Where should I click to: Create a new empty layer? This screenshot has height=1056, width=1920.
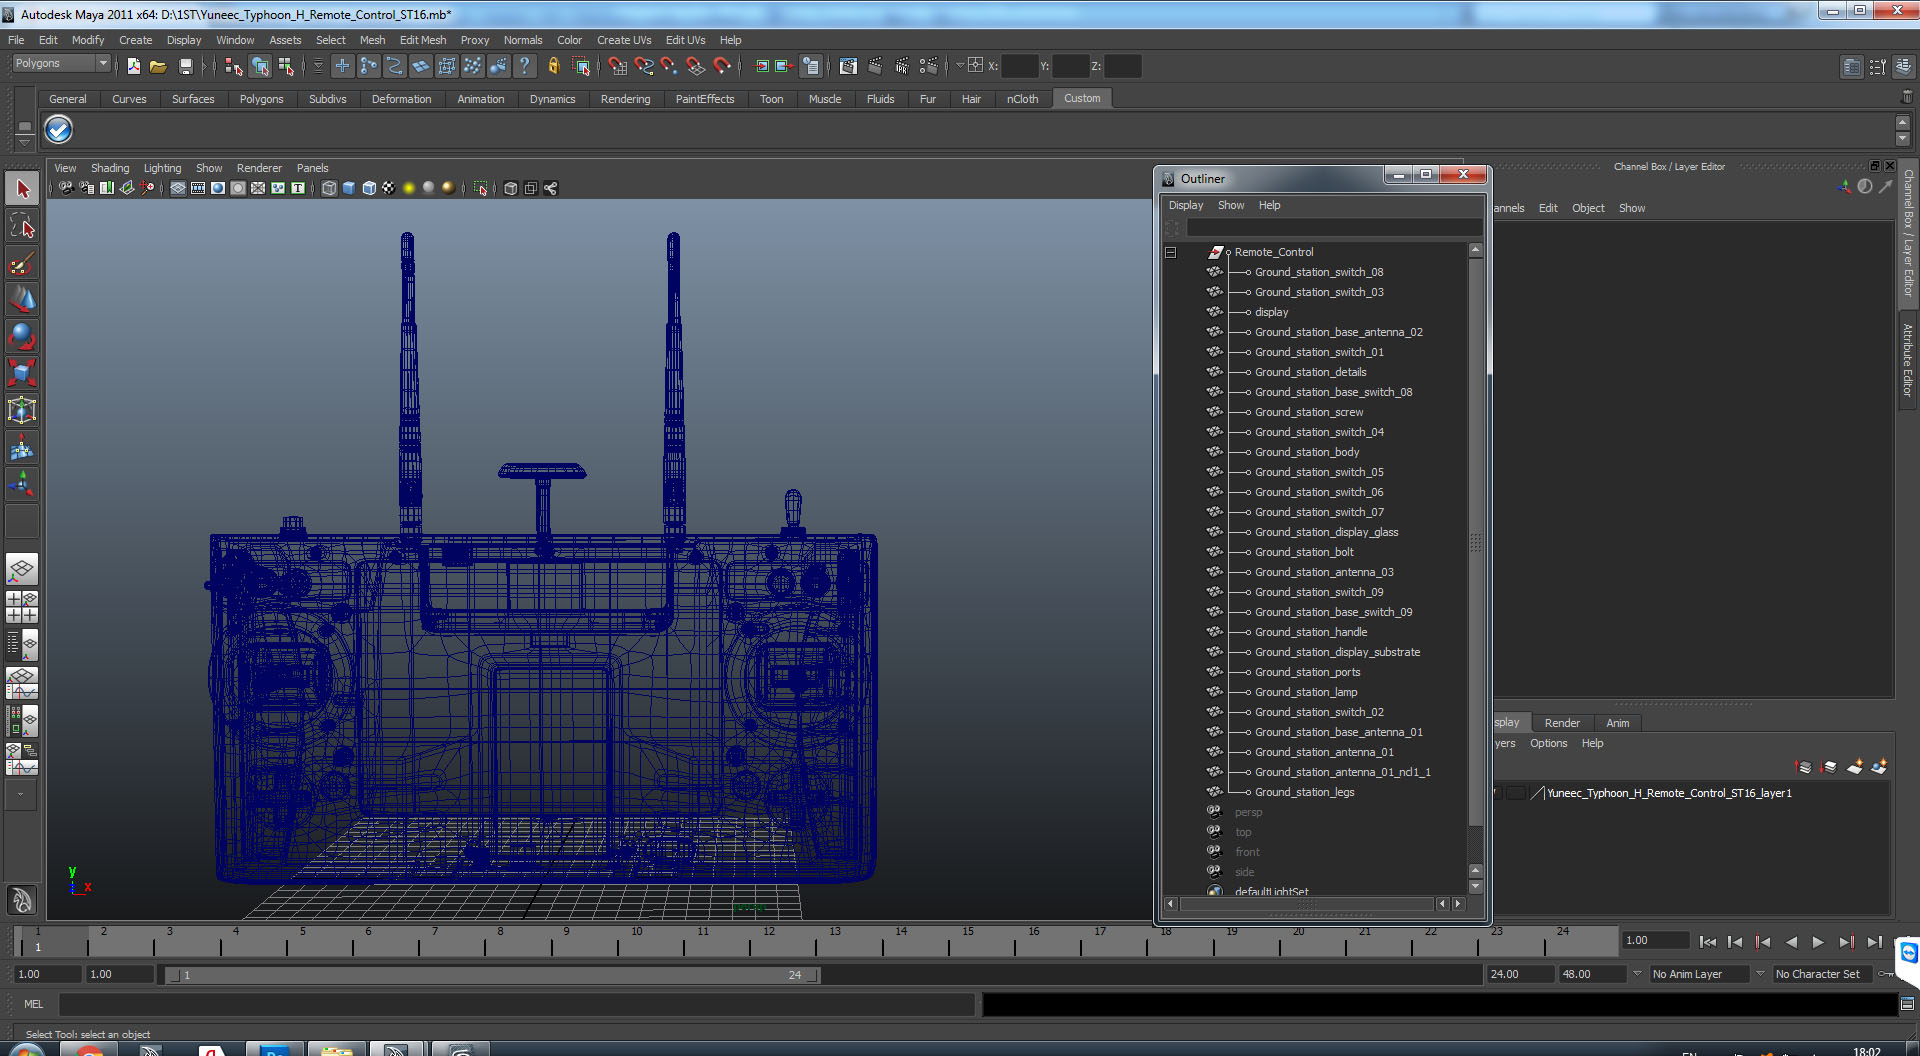[x=1854, y=767]
